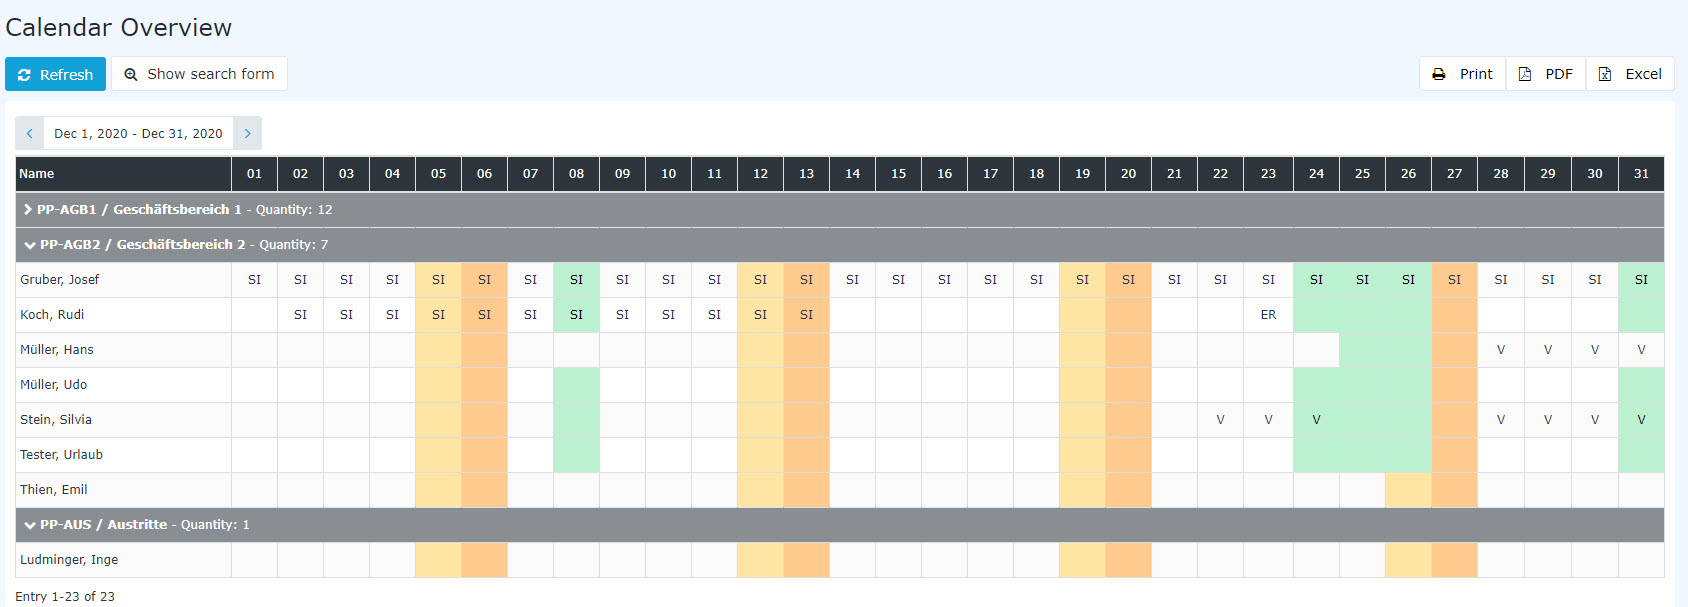Click Koch, Rudi ER entry on day 23
Screen dimensions: 1688x607
pyautogui.click(x=1268, y=315)
